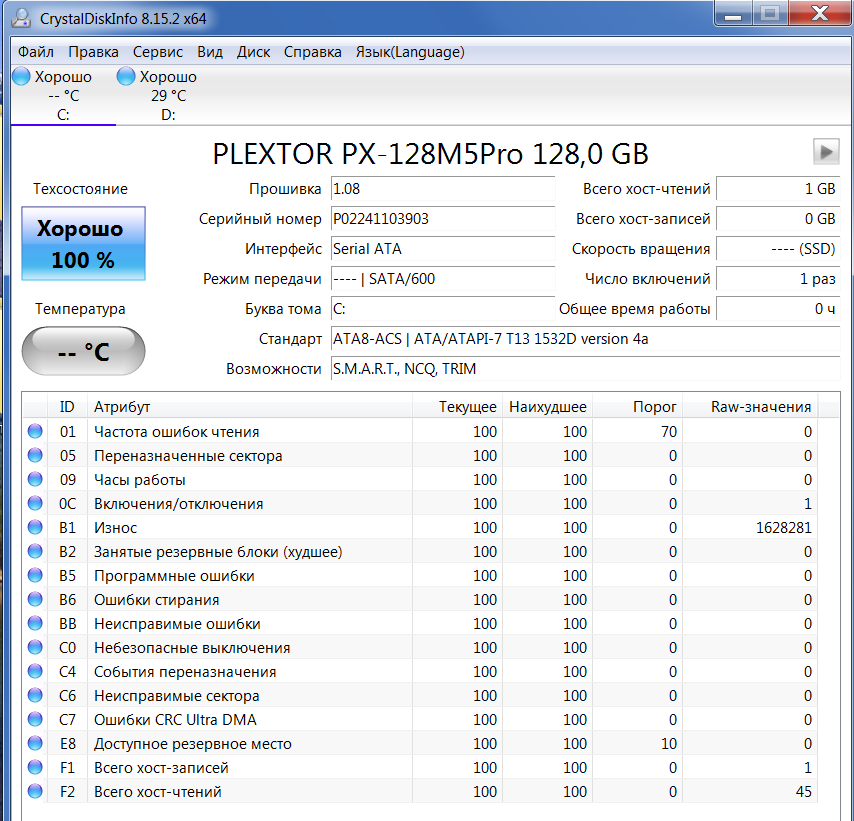
Task: Click status circle of attribute 0C row
Action: [35, 503]
